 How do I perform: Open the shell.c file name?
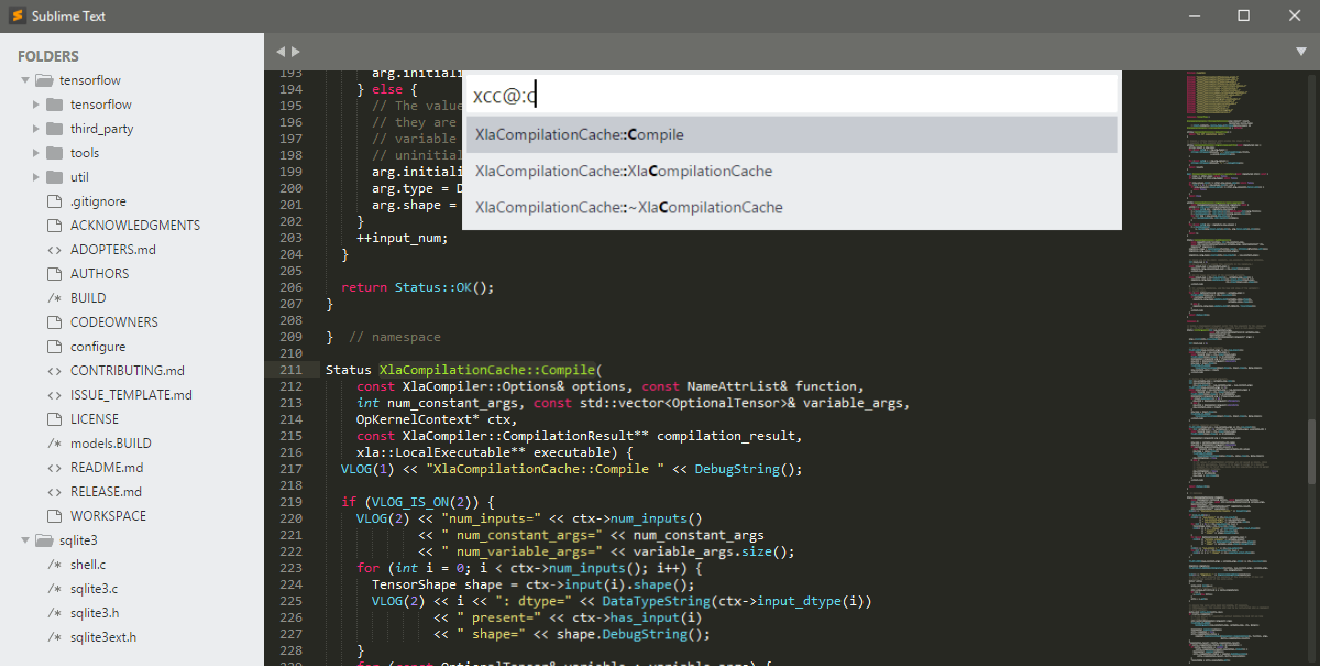(x=89, y=564)
